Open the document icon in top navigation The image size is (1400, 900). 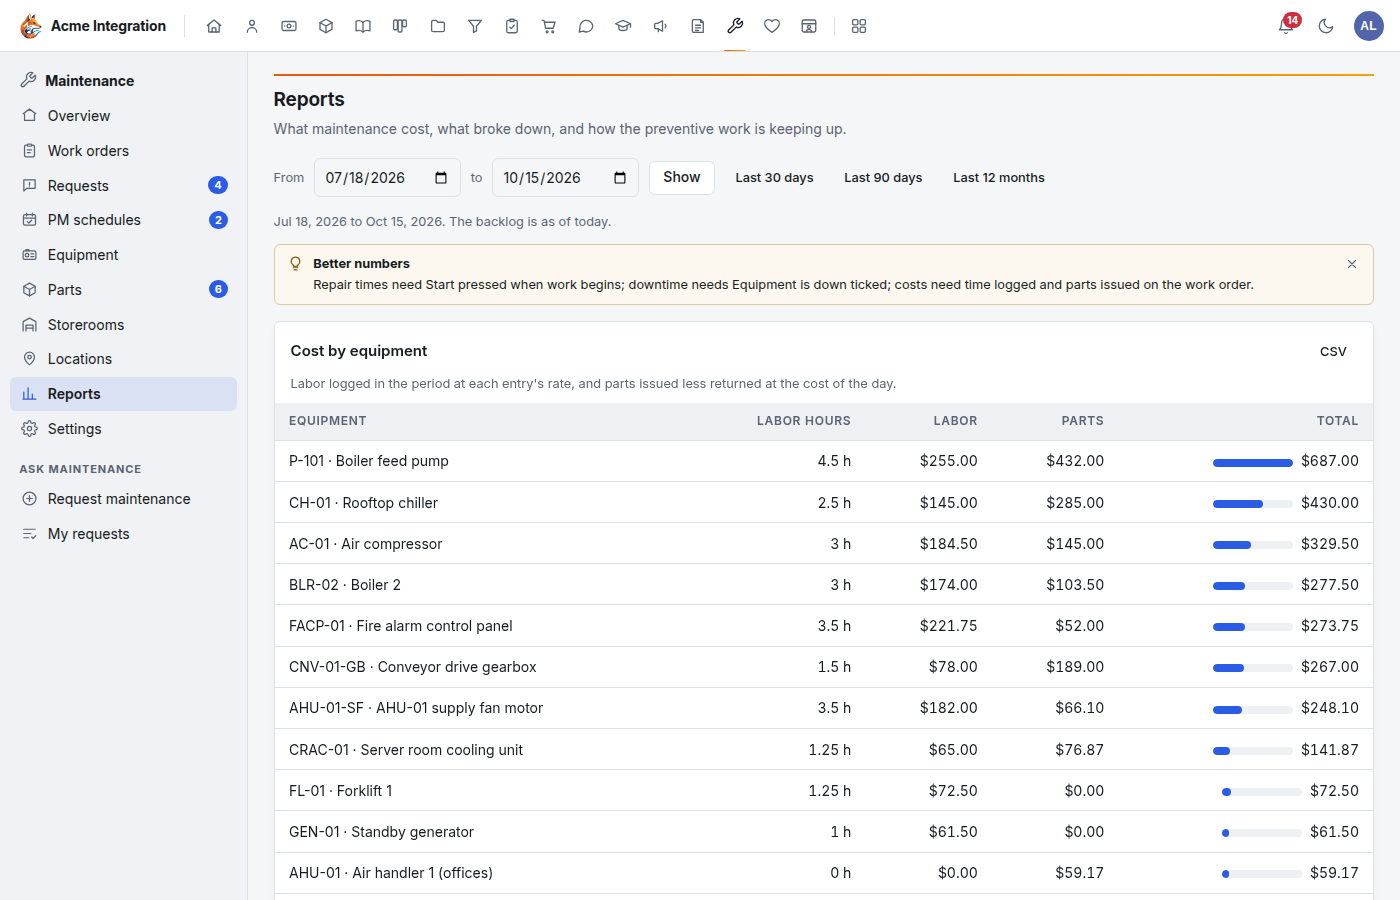coord(698,26)
